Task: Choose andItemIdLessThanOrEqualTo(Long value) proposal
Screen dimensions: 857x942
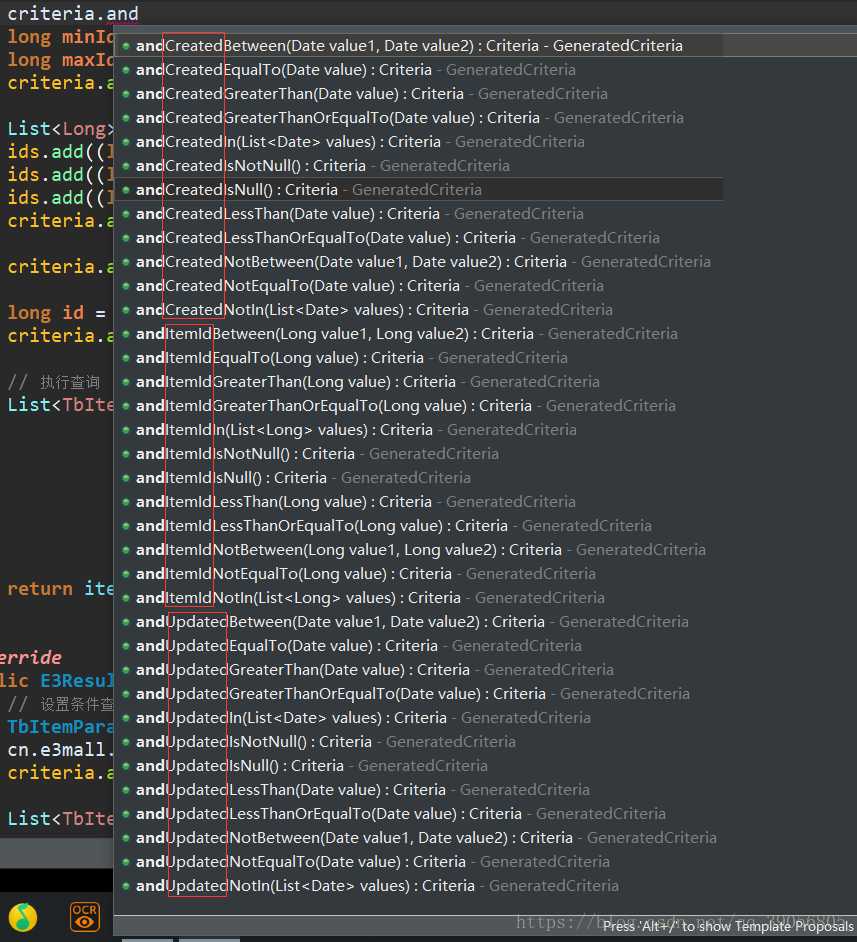Action: pos(418,526)
